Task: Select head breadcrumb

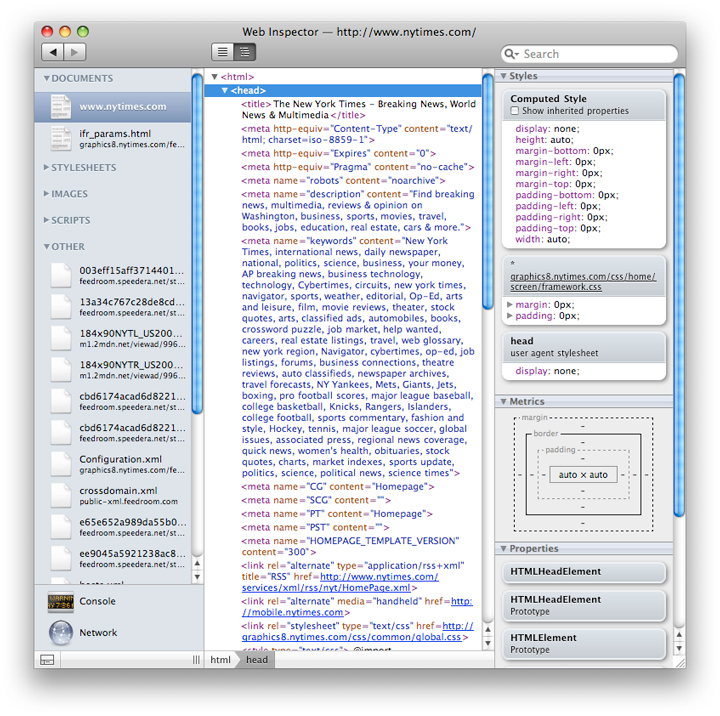Action: tap(257, 660)
